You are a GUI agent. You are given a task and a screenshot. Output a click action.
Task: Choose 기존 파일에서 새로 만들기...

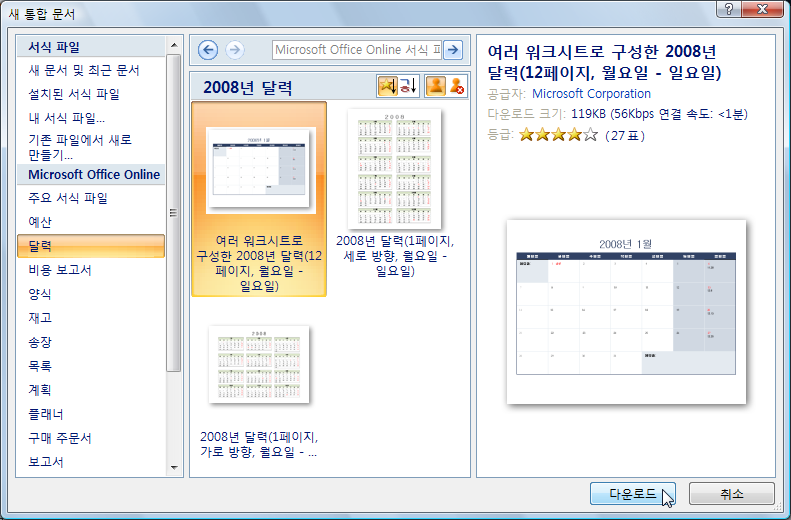(80, 147)
